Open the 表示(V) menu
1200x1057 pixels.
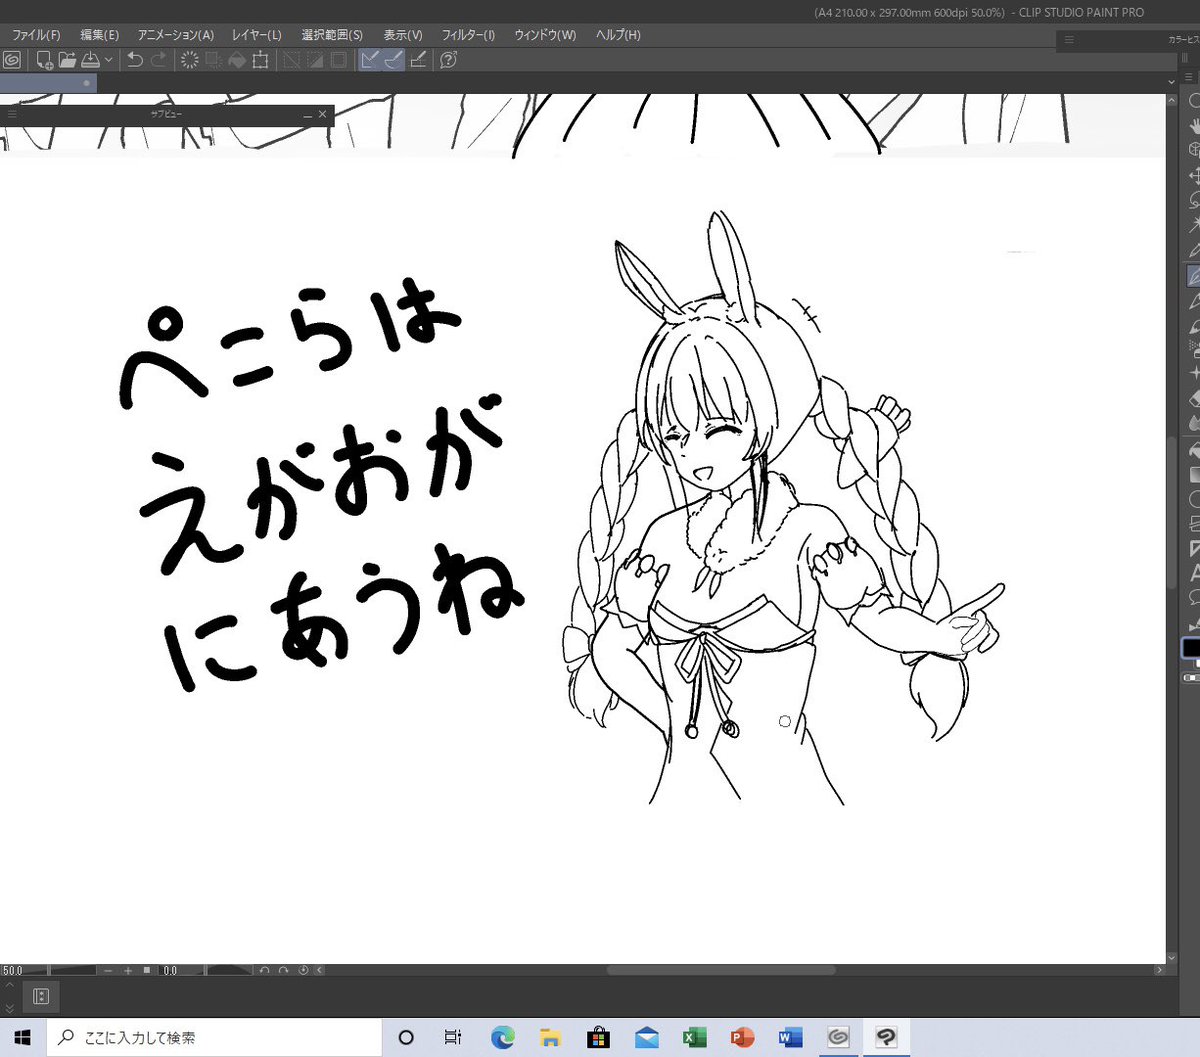[x=403, y=35]
